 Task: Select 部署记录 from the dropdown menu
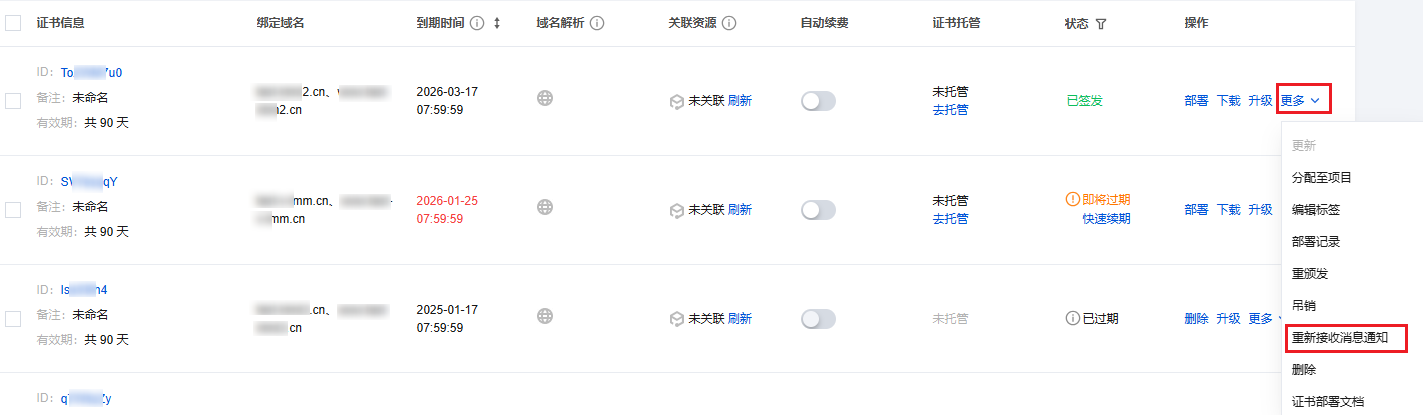point(1316,241)
